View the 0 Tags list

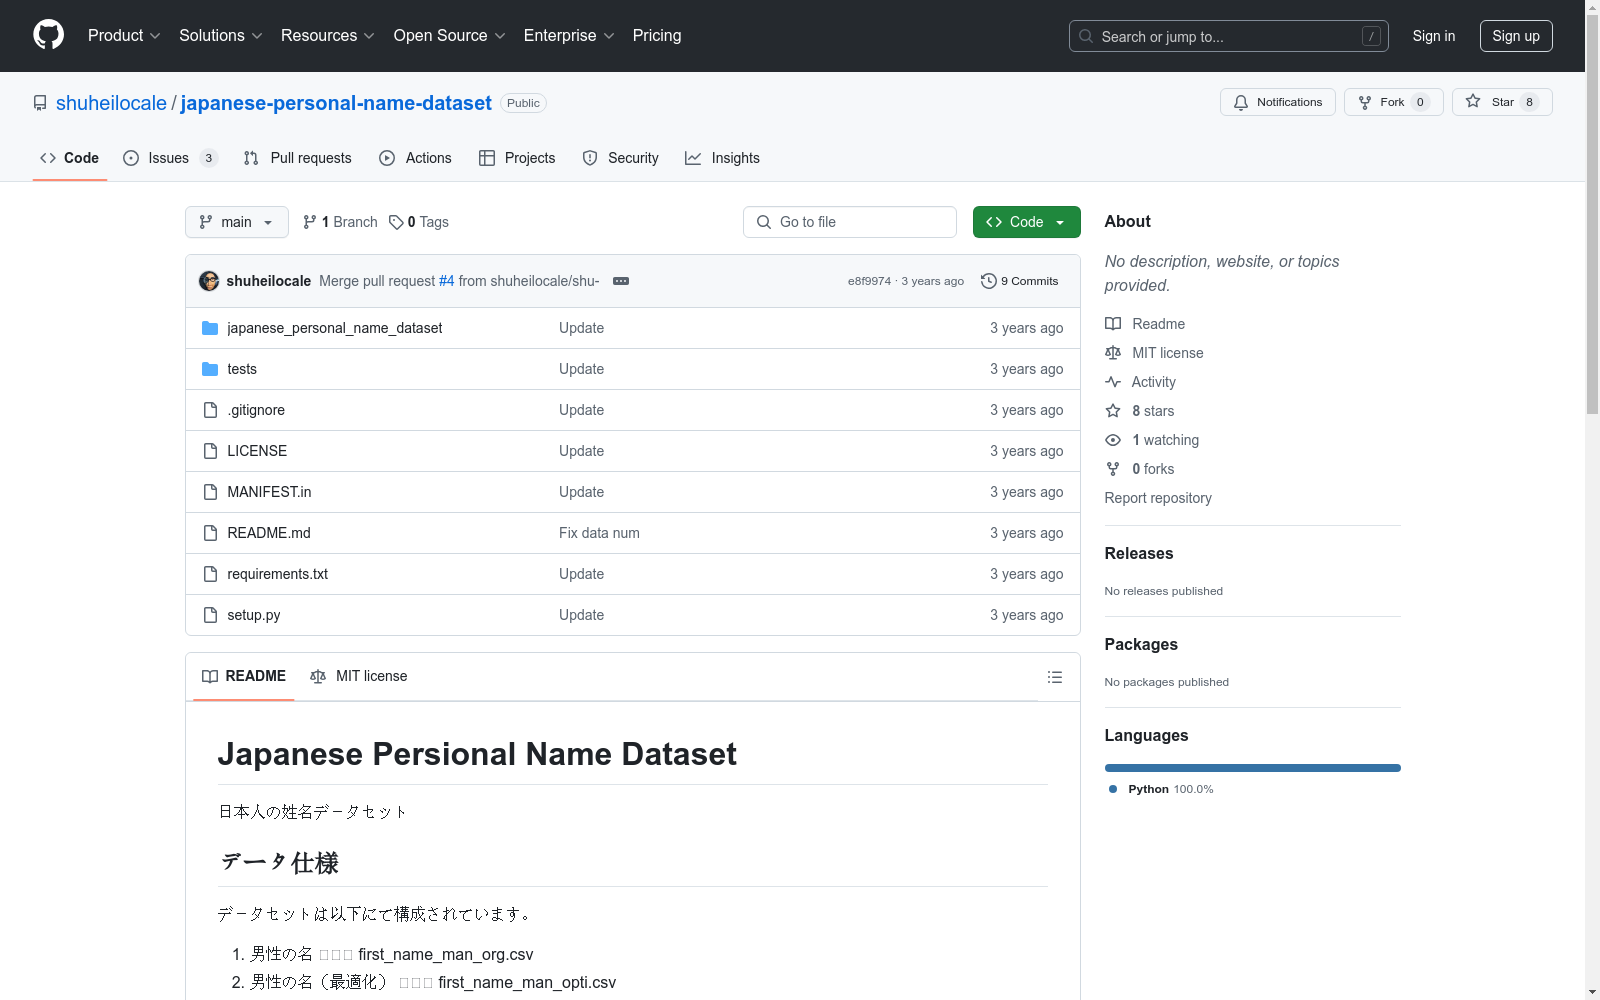click(x=419, y=222)
